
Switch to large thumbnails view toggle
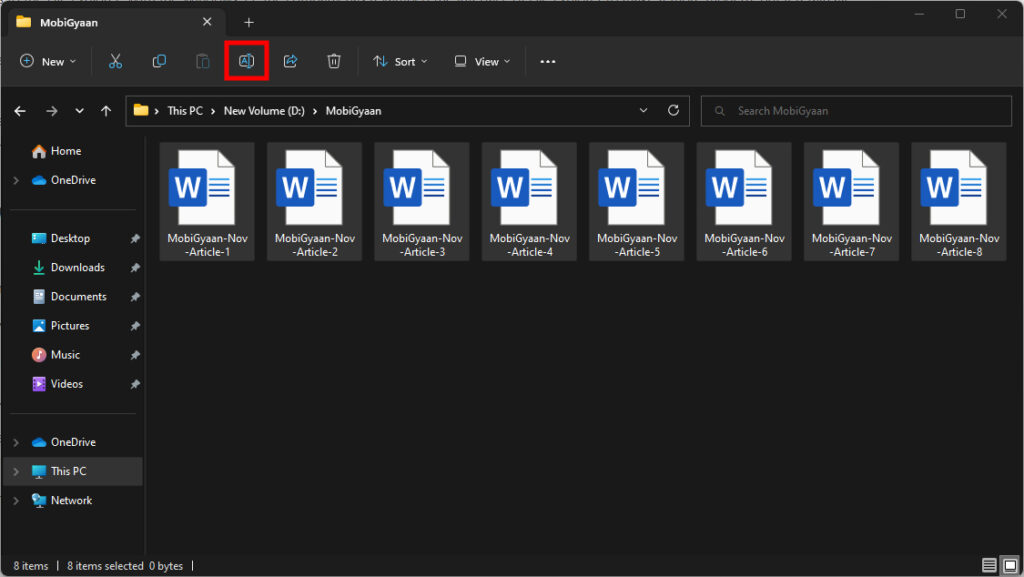coord(1009,566)
